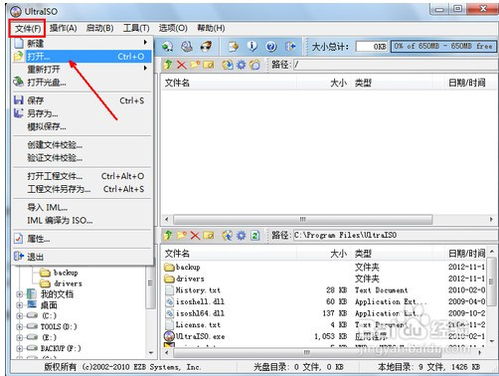The height and width of the screenshot is (376, 499).
Task: Click the green up-folder icon in upper pane
Action: coord(168,64)
